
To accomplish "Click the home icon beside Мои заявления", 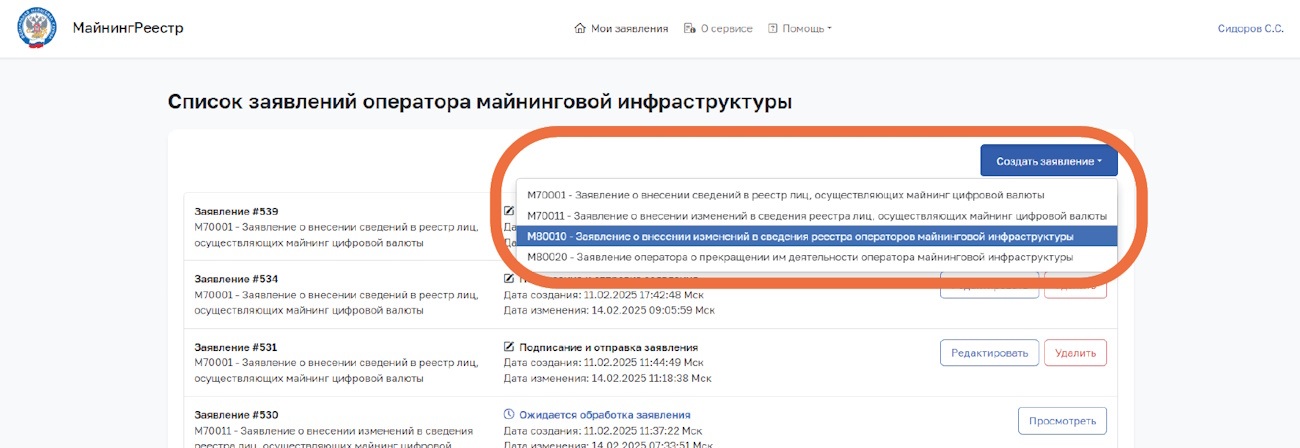I will point(580,28).
